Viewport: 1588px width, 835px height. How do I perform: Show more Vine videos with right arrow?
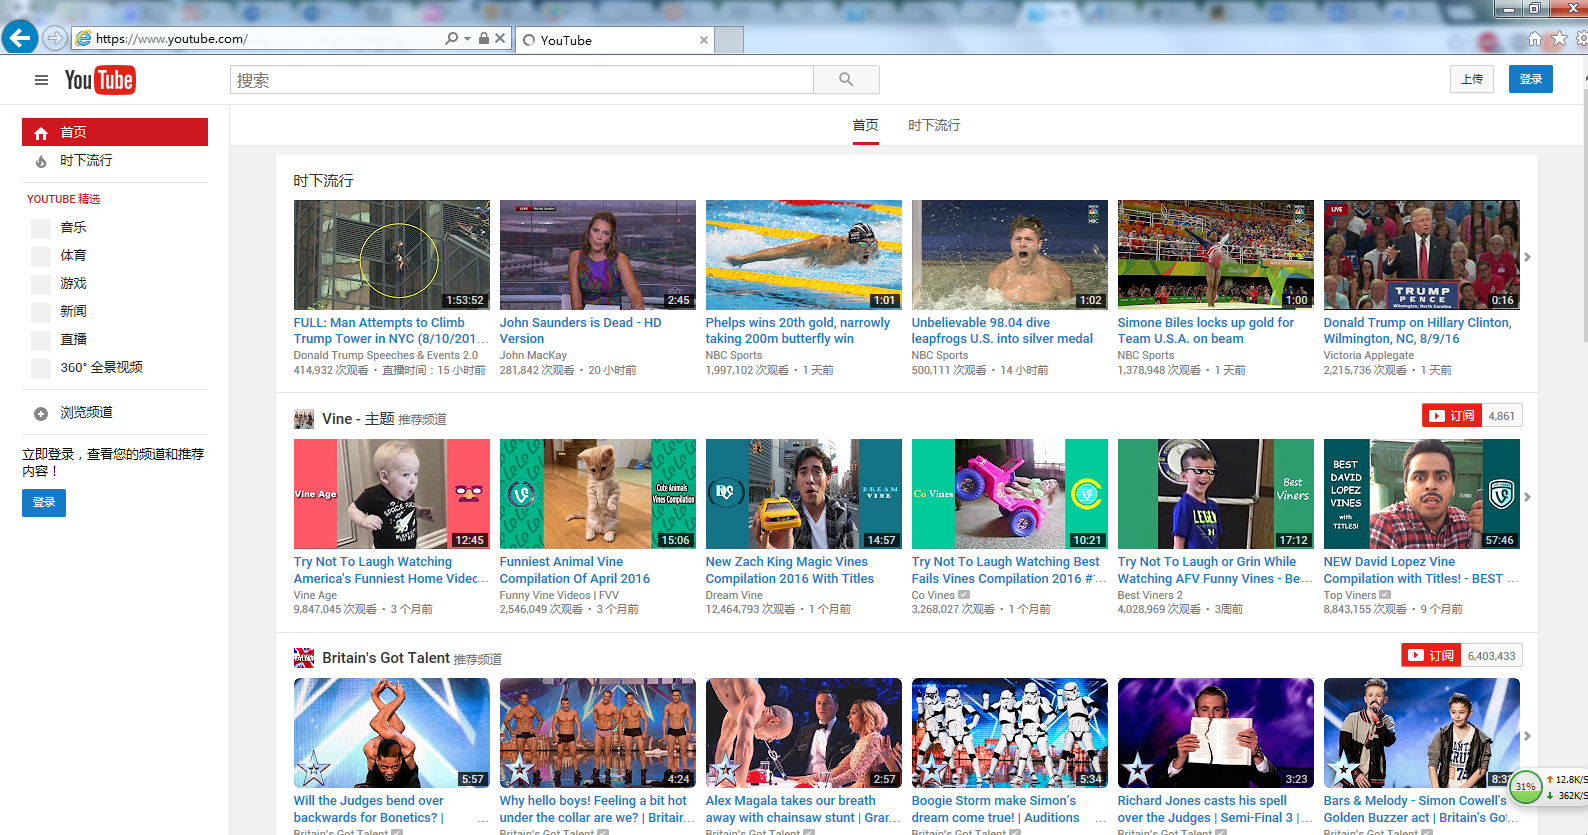click(x=1527, y=496)
